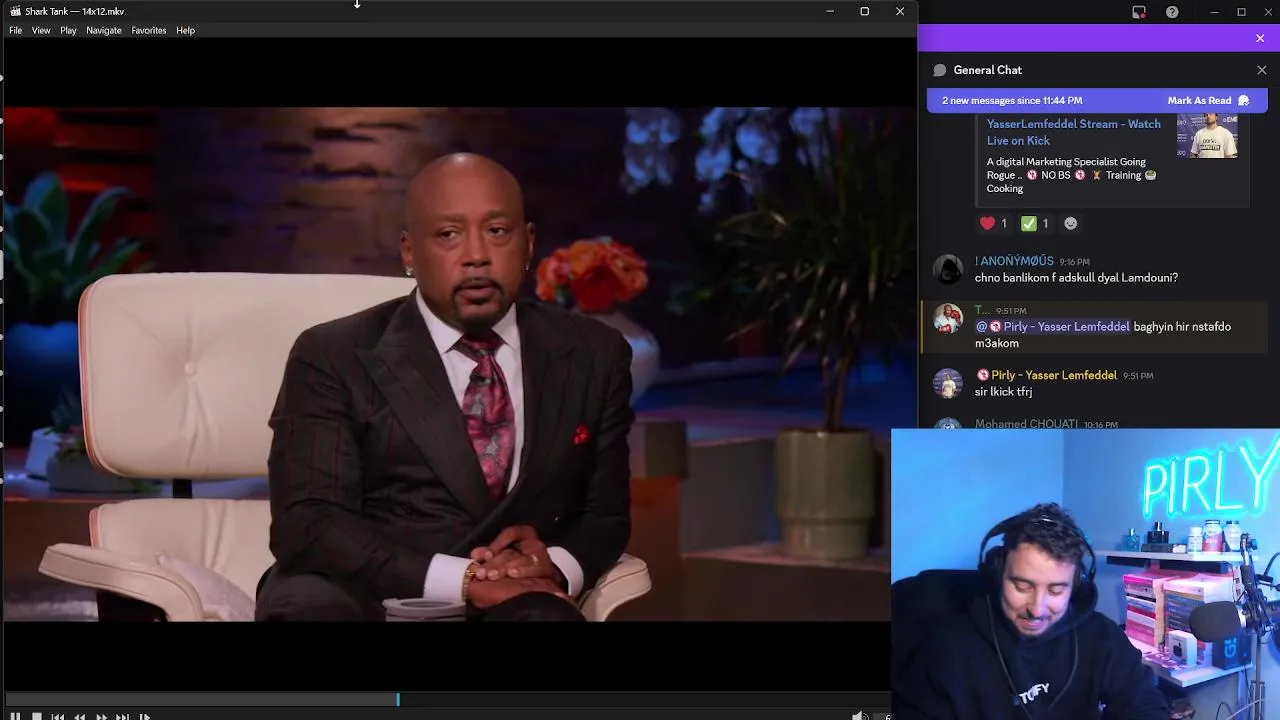This screenshot has height=720, width=1280.
Task: Open the Discord help question-mark icon
Action: (x=1172, y=12)
